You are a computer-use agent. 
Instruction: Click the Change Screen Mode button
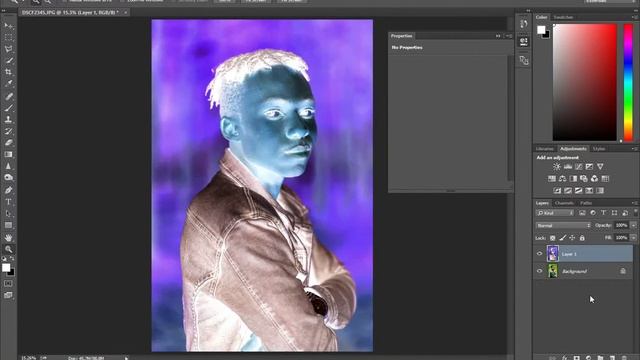click(x=9, y=295)
